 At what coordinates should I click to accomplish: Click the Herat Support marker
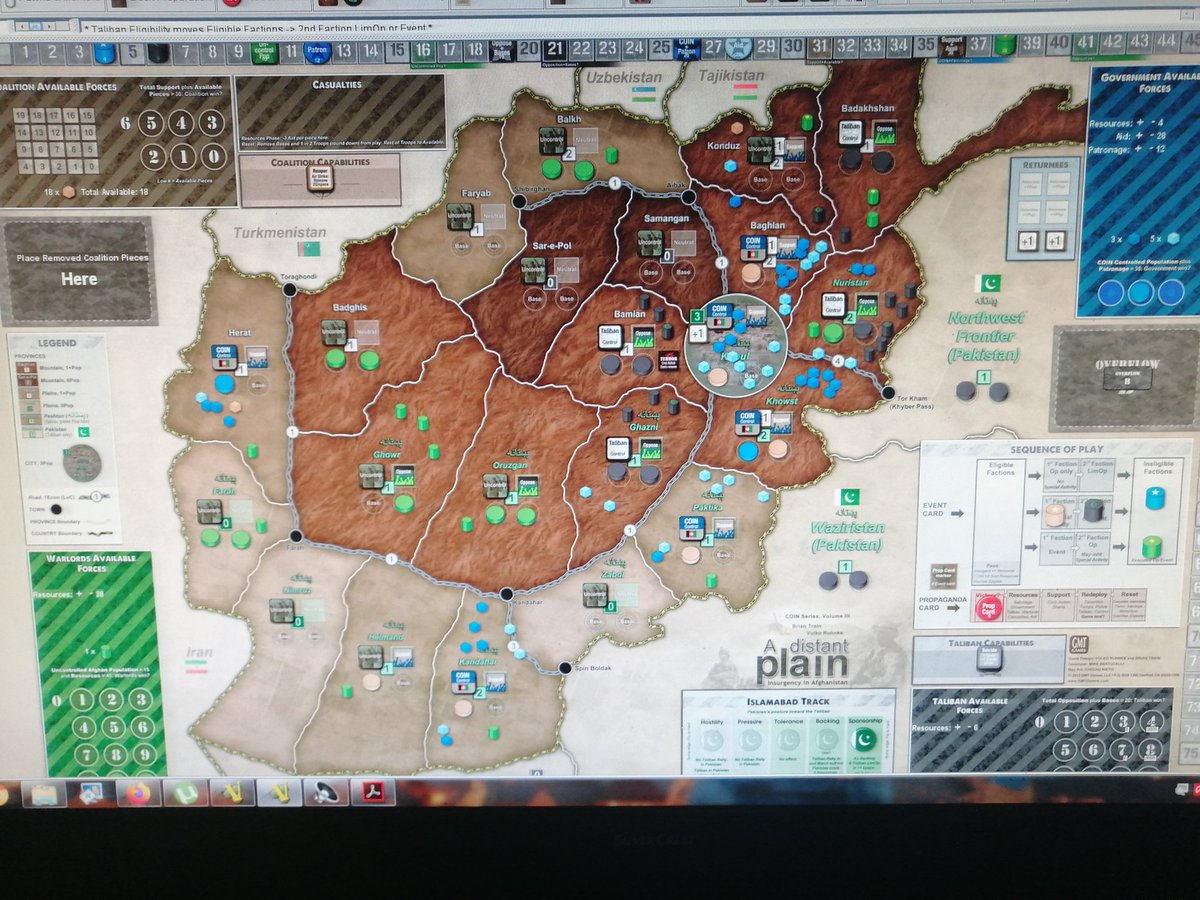click(x=256, y=357)
